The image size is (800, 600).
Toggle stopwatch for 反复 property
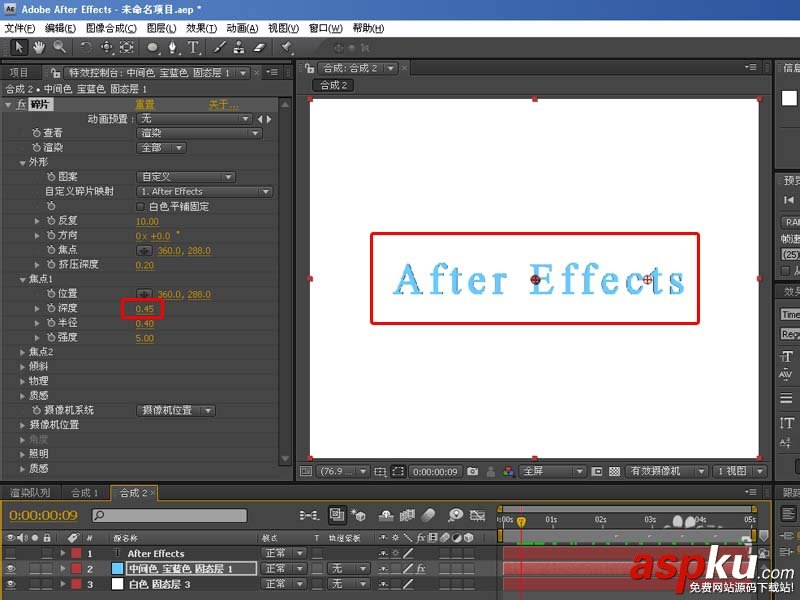[51, 220]
